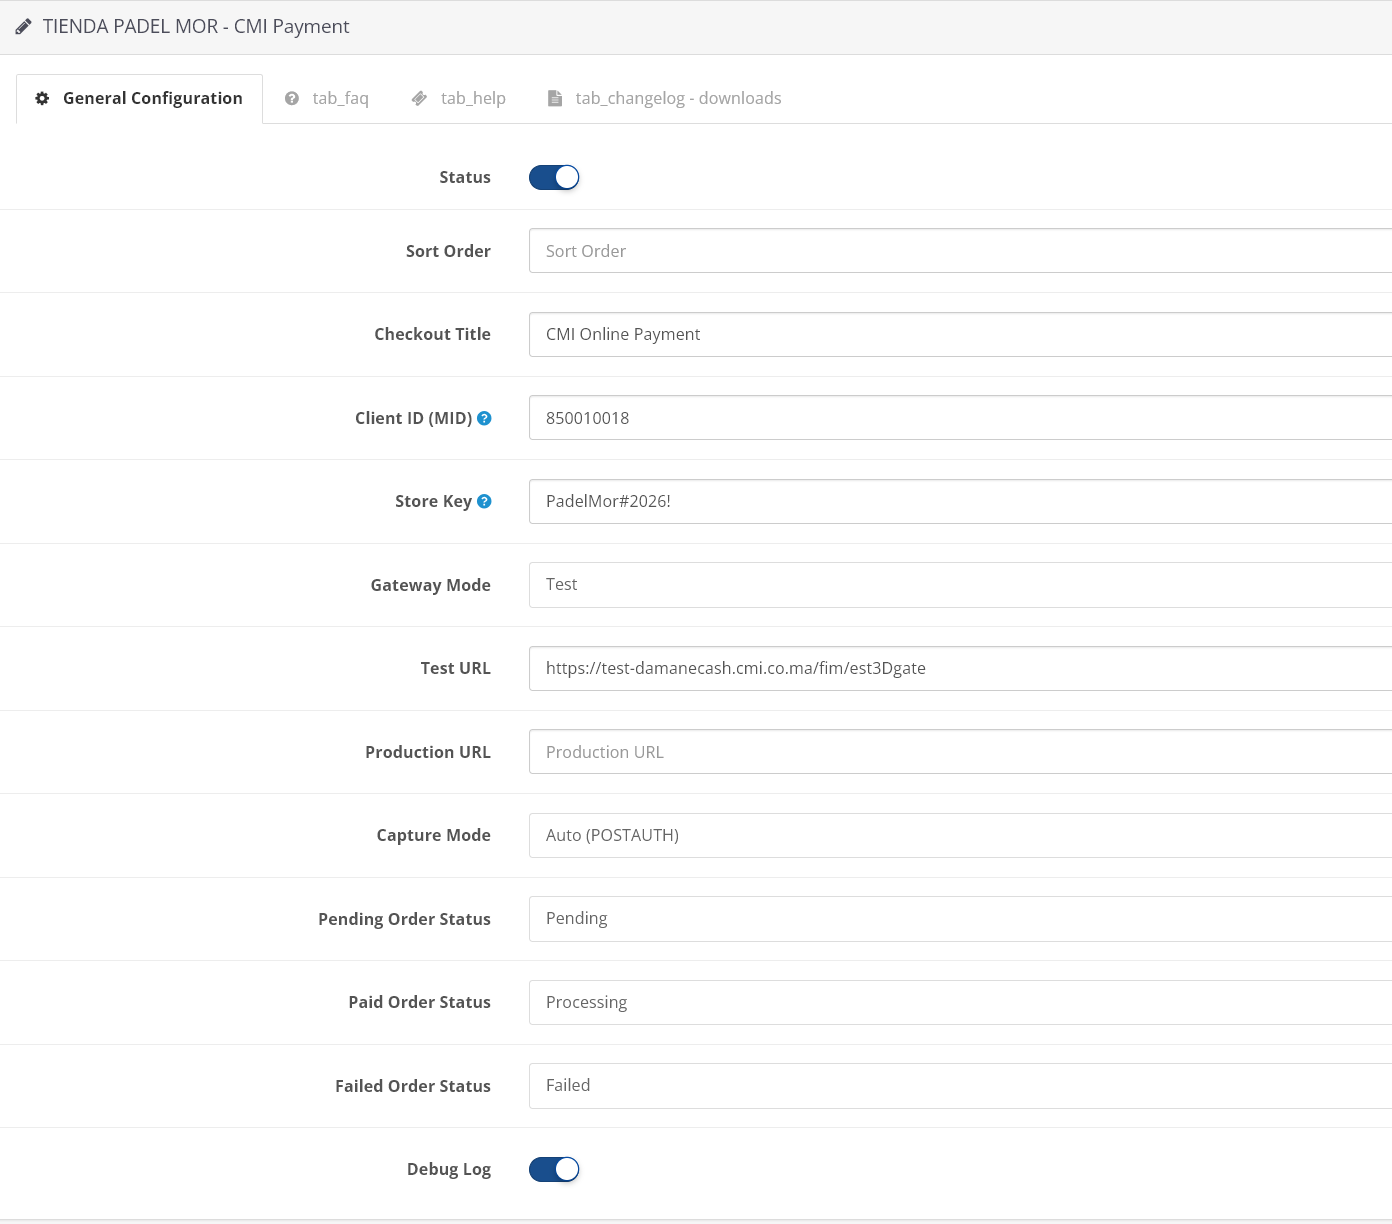Switch to the tab_faq tab
The width and height of the screenshot is (1392, 1224).
pos(340,98)
